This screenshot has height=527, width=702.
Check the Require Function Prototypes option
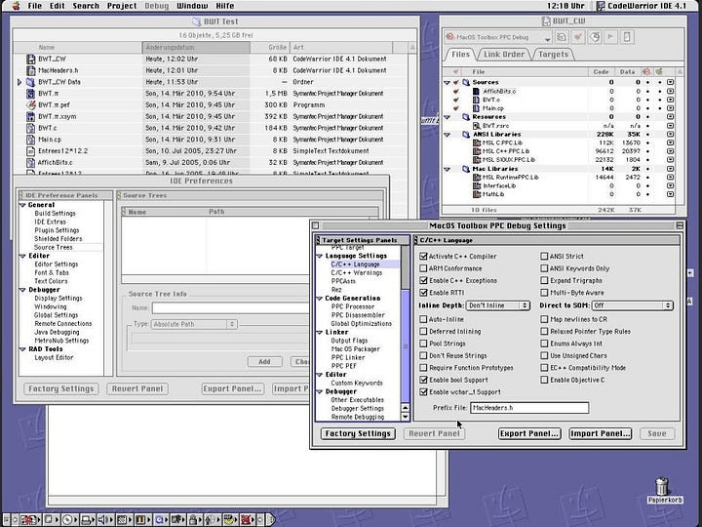(424, 368)
